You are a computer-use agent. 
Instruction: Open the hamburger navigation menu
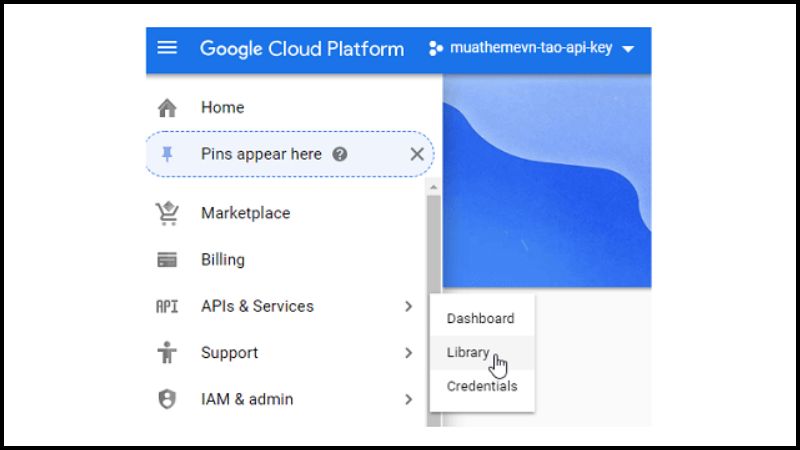(x=167, y=48)
